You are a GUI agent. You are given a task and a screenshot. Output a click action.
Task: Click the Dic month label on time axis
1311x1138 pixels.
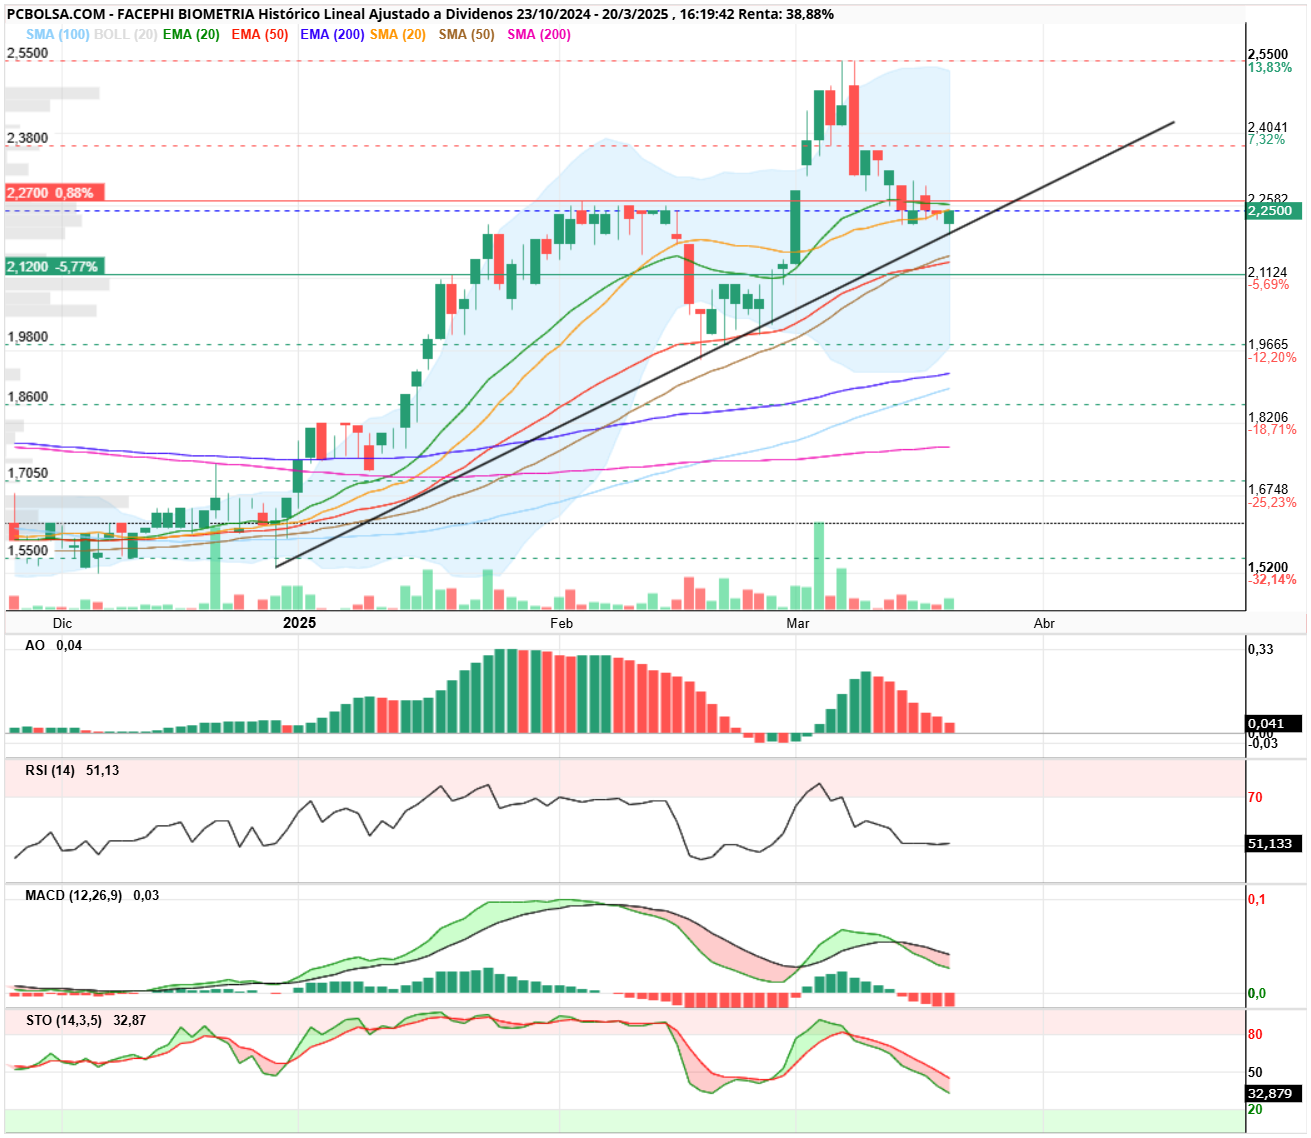click(62, 623)
